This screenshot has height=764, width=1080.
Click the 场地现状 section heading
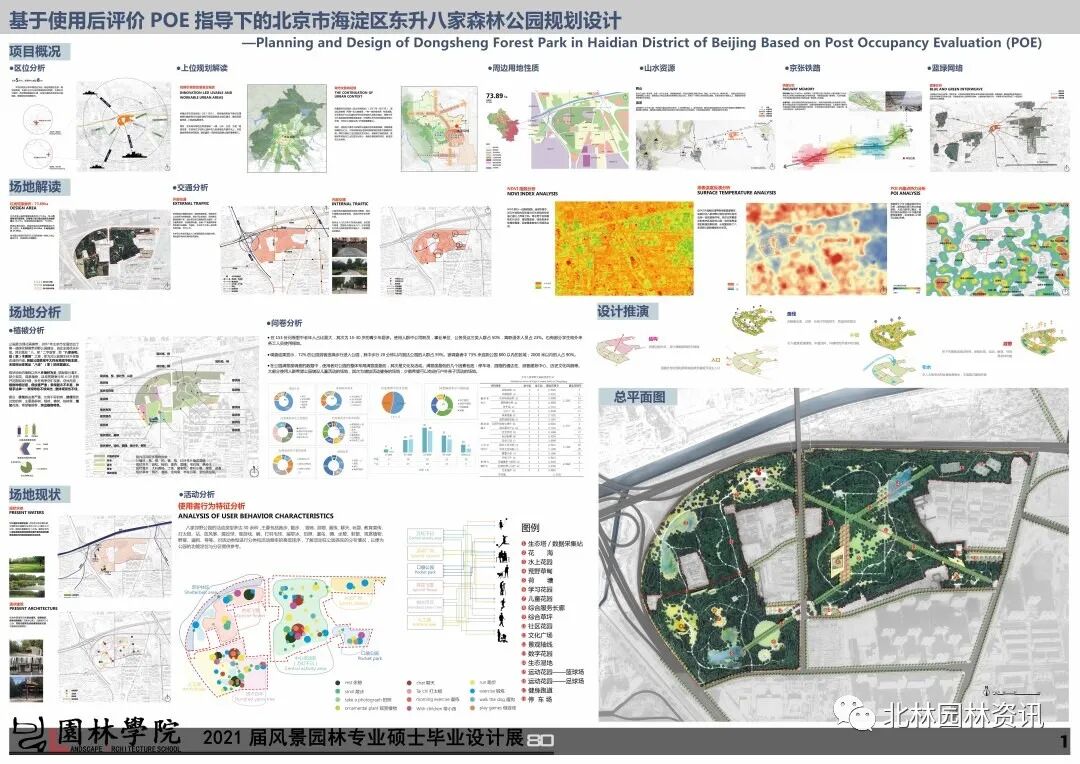point(35,495)
